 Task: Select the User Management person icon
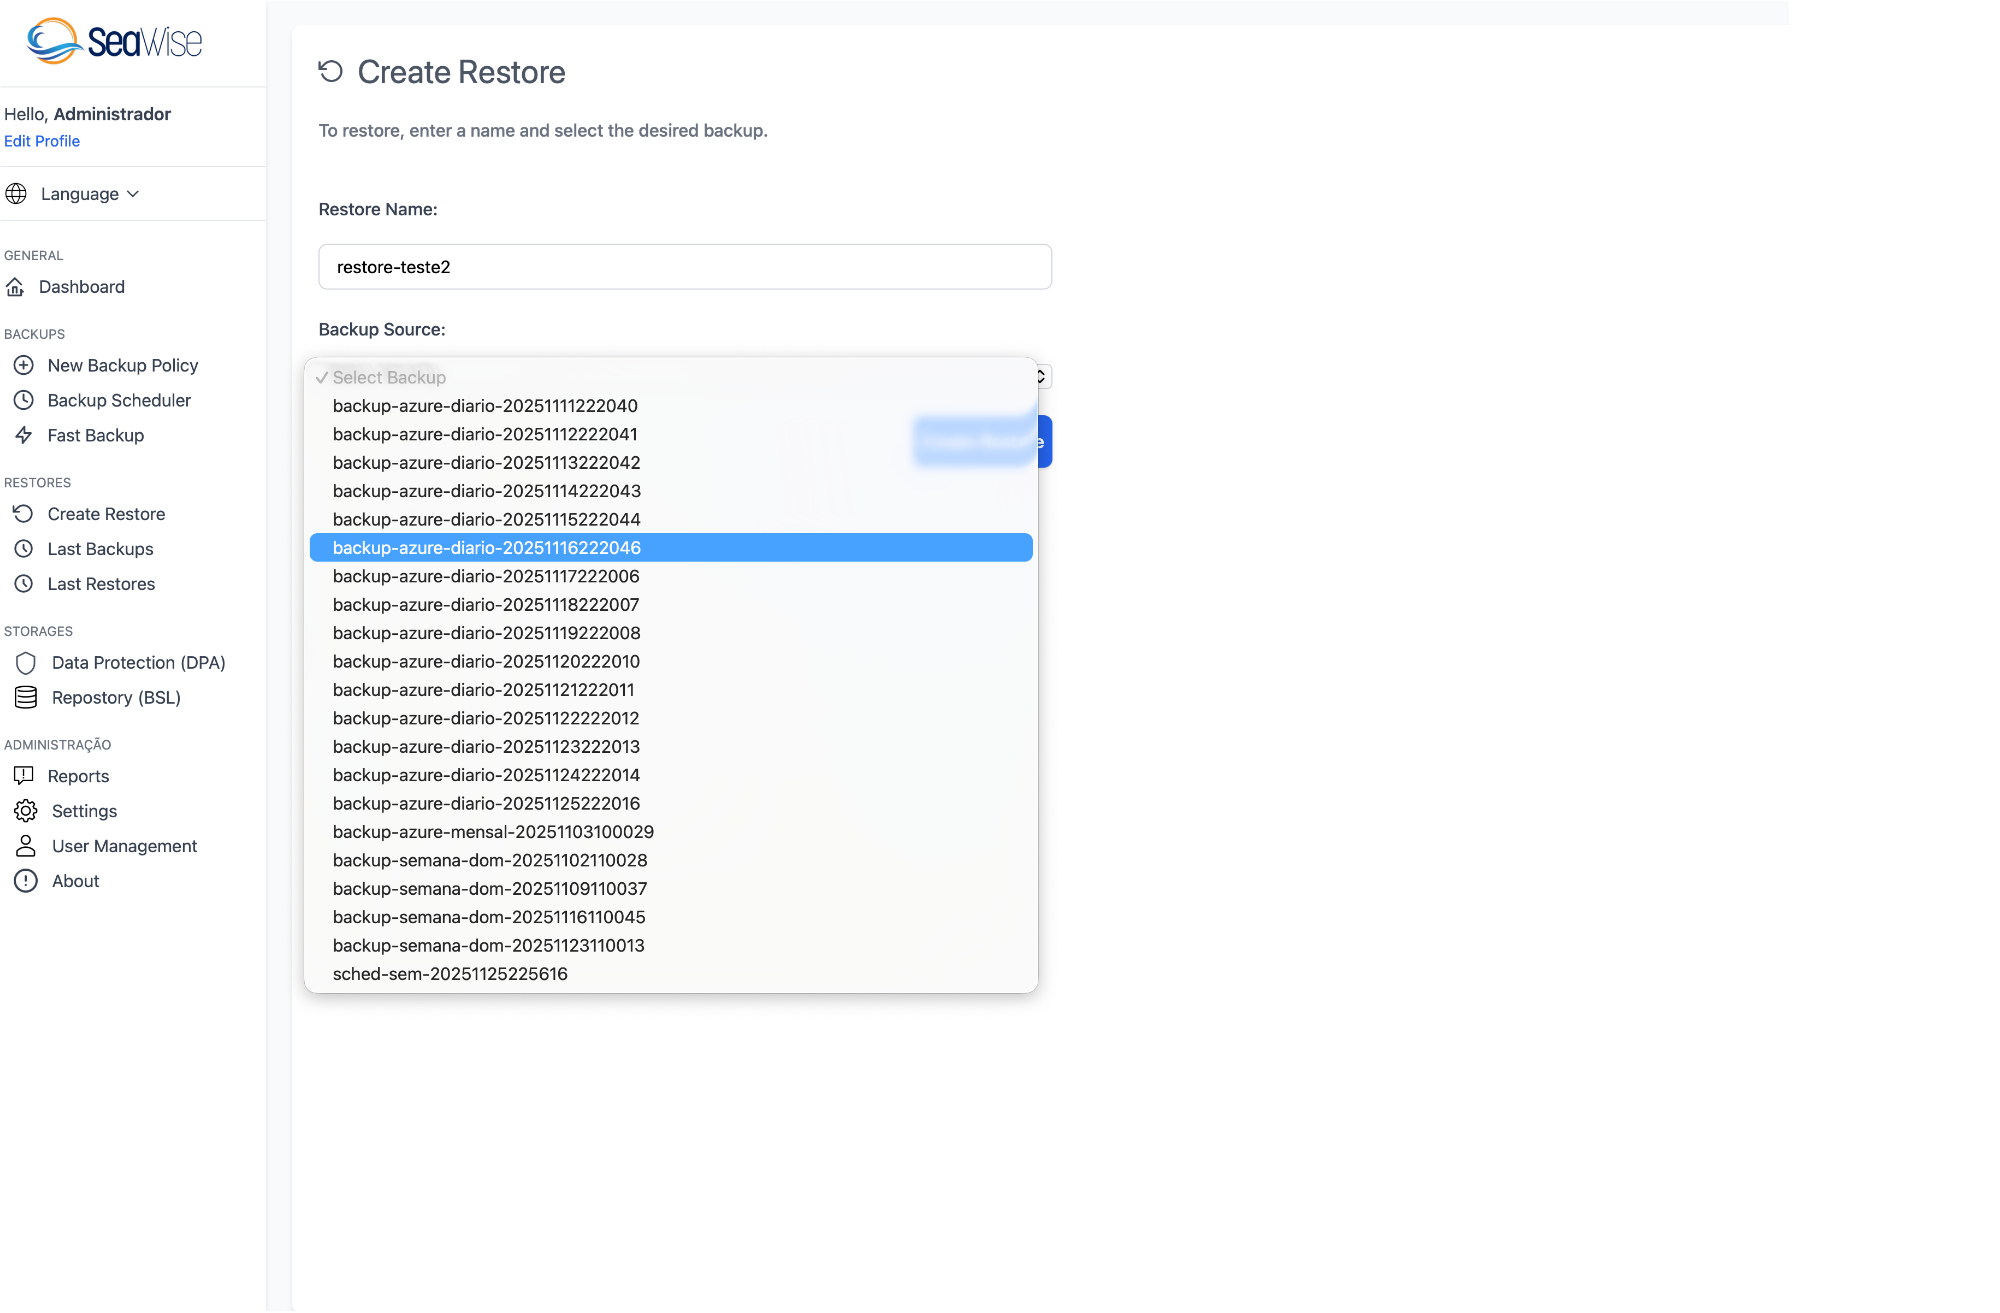click(26, 845)
